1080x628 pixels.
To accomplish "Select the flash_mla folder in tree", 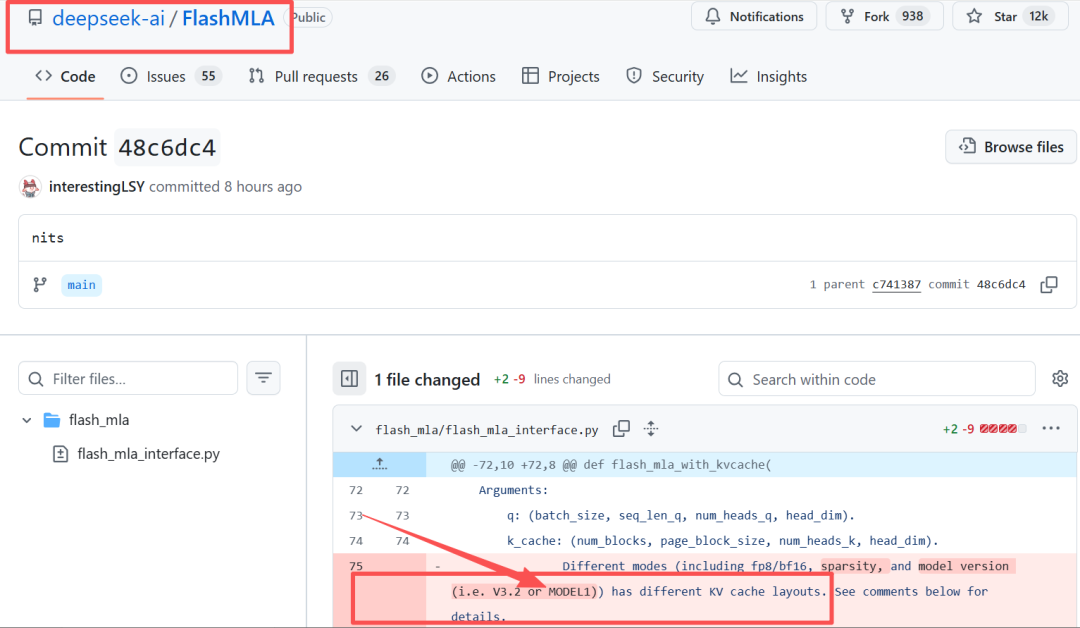I will pyautogui.click(x=98, y=420).
